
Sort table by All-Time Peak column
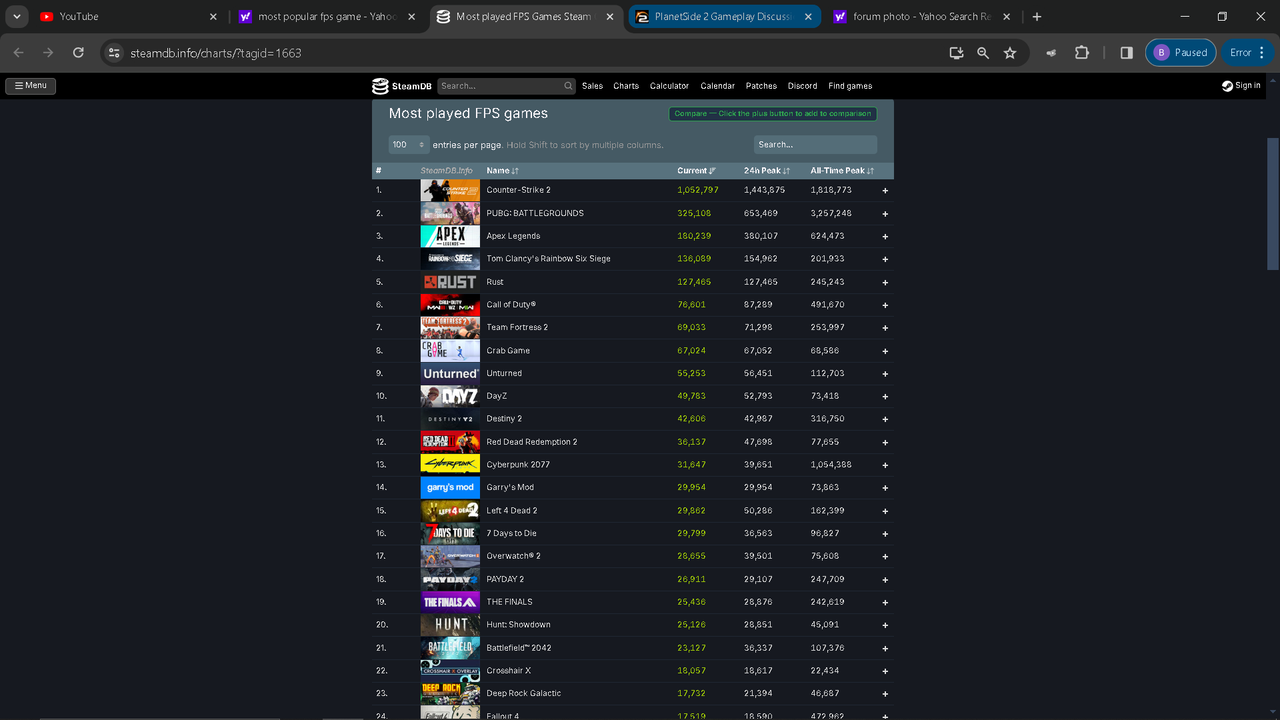pos(842,171)
